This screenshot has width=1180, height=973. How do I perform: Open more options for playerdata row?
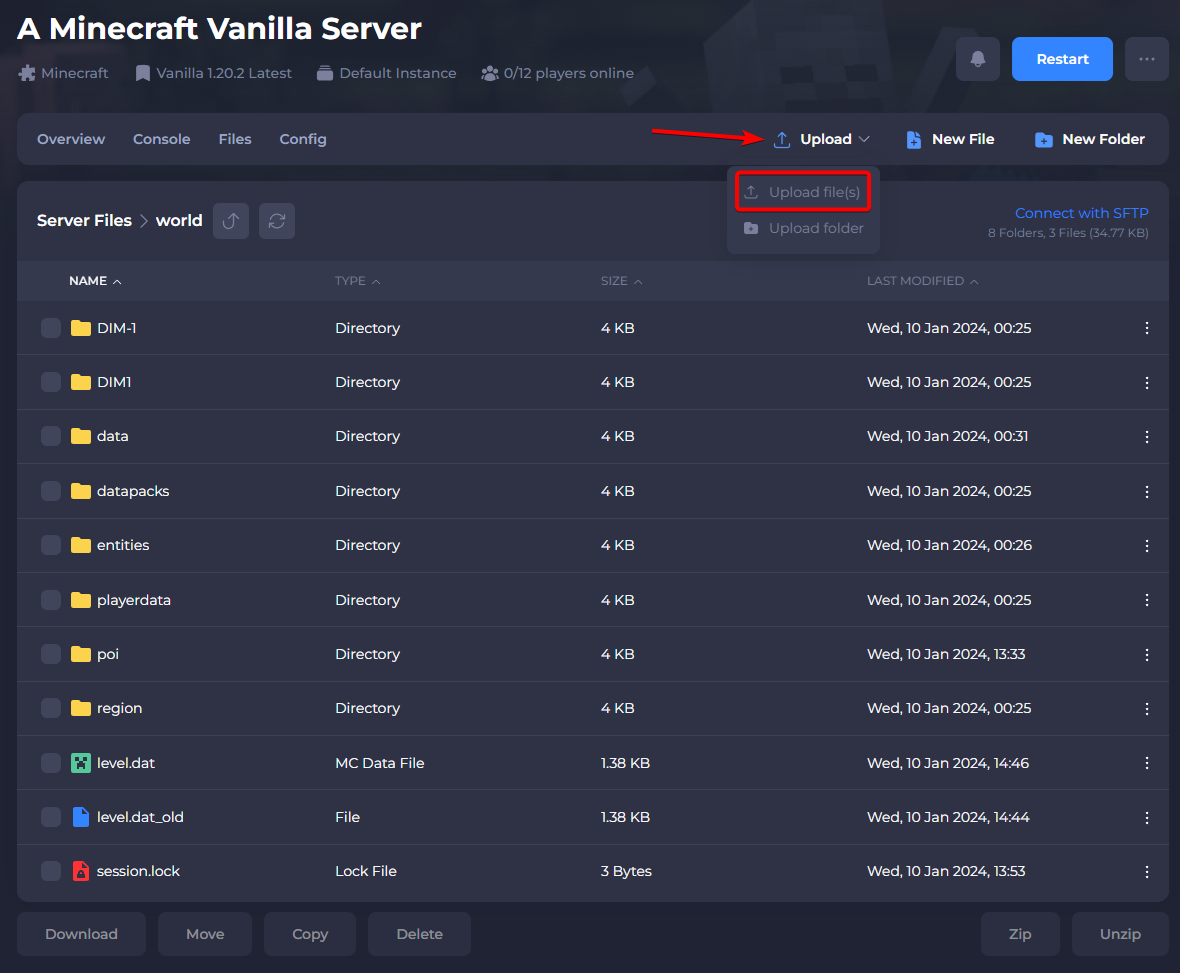pyautogui.click(x=1146, y=600)
